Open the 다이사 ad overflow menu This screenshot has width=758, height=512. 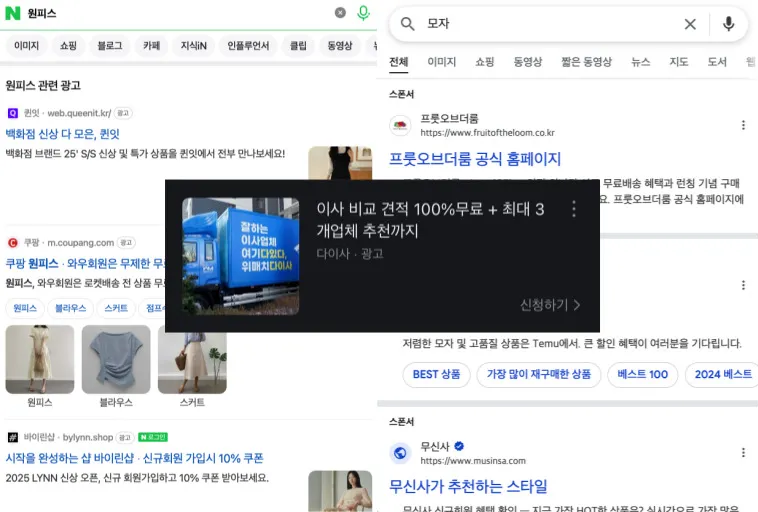(x=574, y=209)
